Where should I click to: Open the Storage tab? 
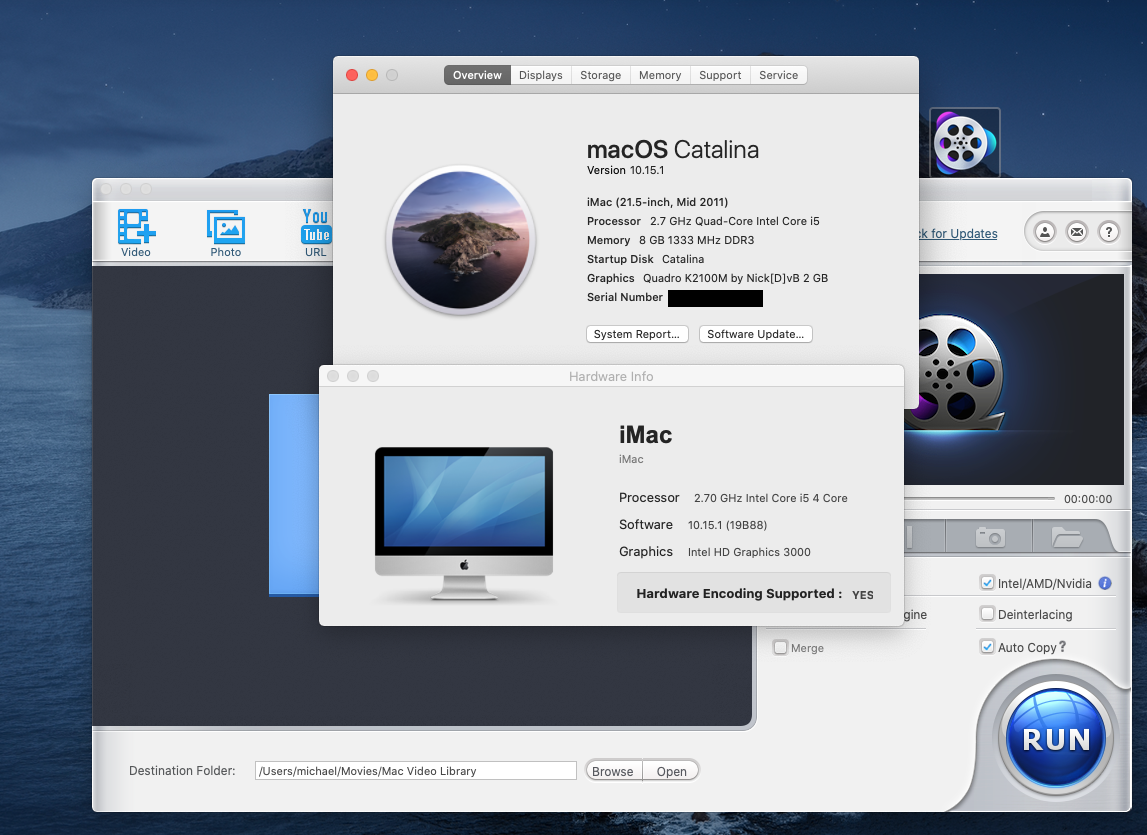(601, 75)
